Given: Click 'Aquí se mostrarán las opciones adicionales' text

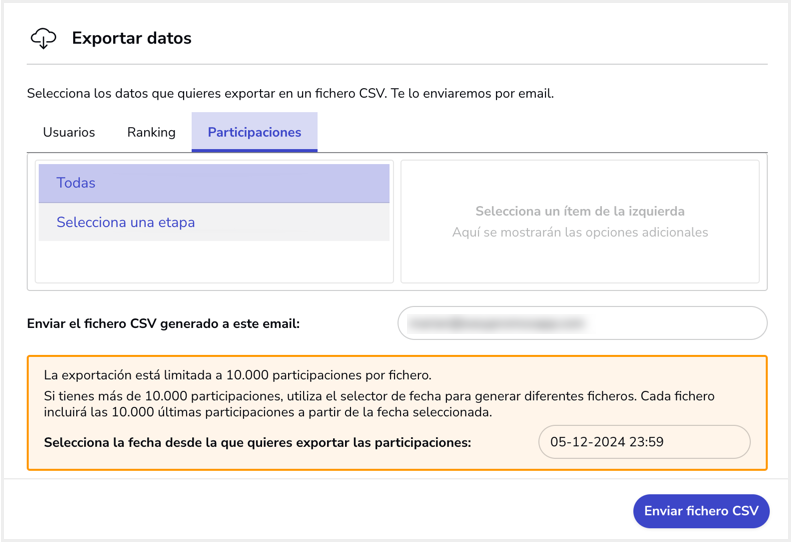Looking at the screenshot, I should [580, 232].
